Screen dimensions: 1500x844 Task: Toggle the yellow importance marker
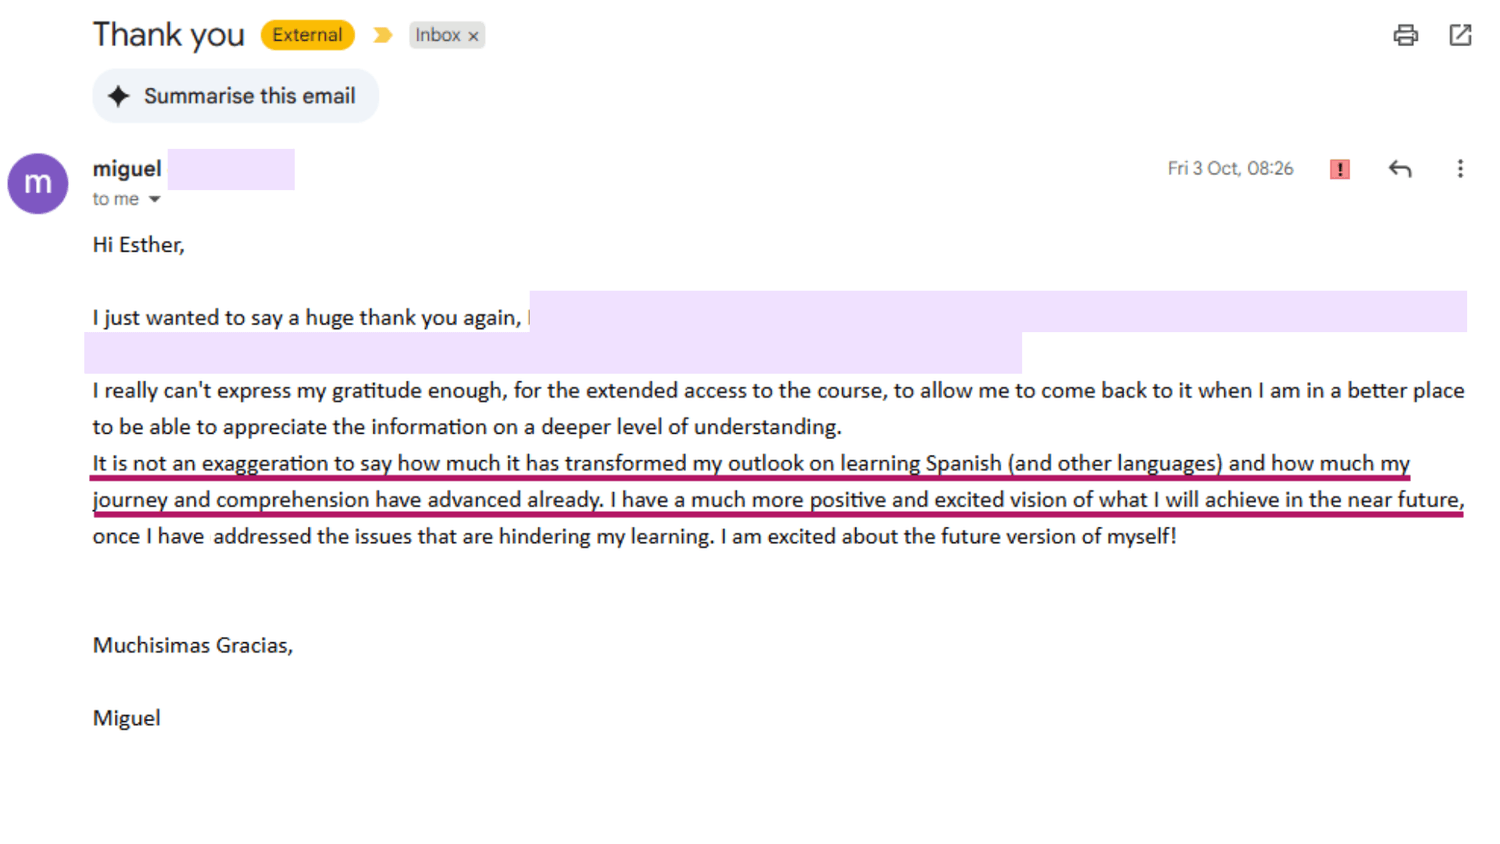[x=382, y=36]
